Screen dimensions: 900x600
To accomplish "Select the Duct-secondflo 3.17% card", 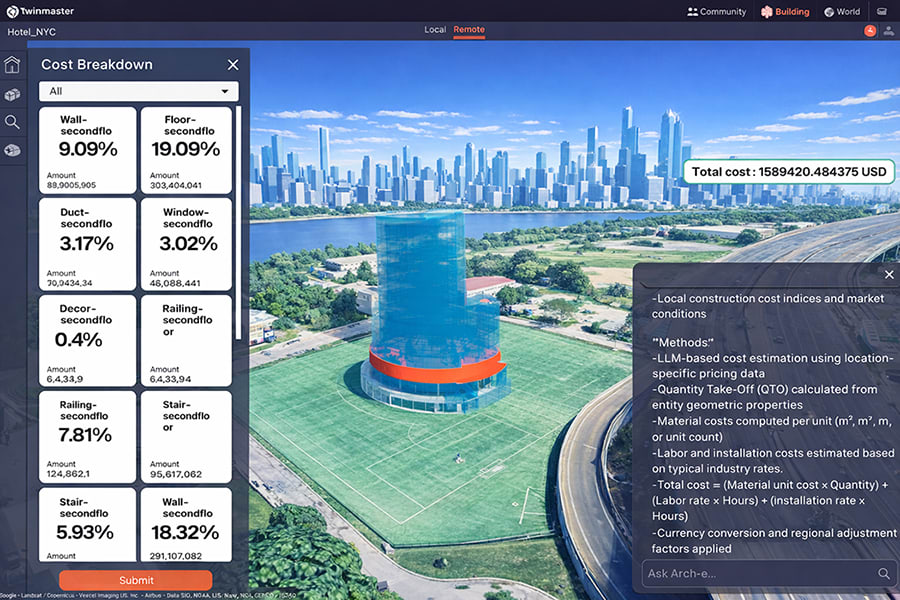I will (x=88, y=245).
